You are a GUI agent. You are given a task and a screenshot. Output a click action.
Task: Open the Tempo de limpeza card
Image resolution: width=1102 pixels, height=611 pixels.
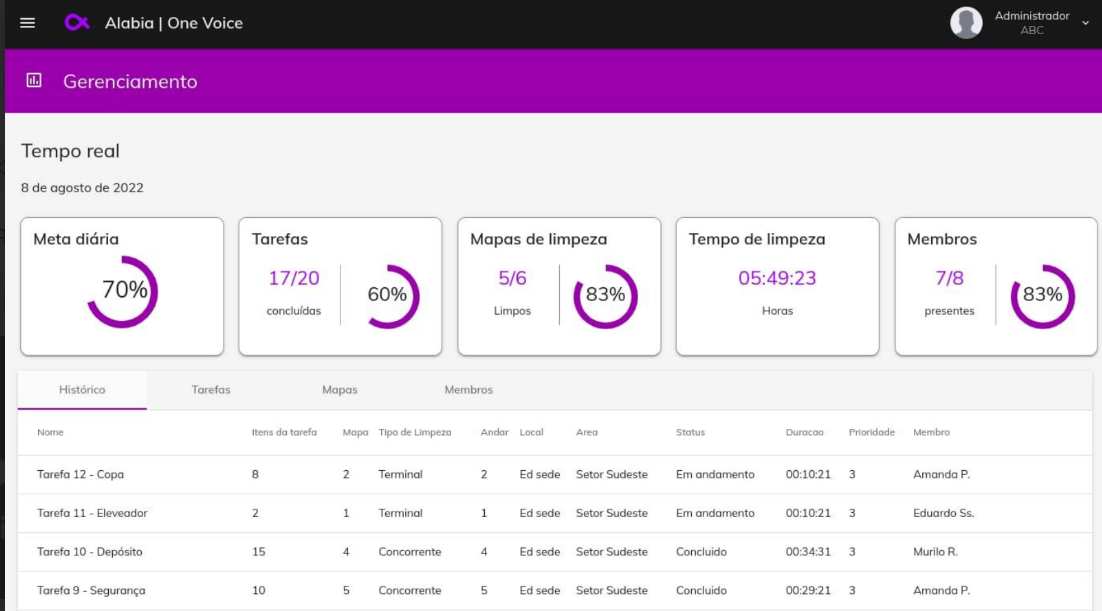click(x=777, y=286)
